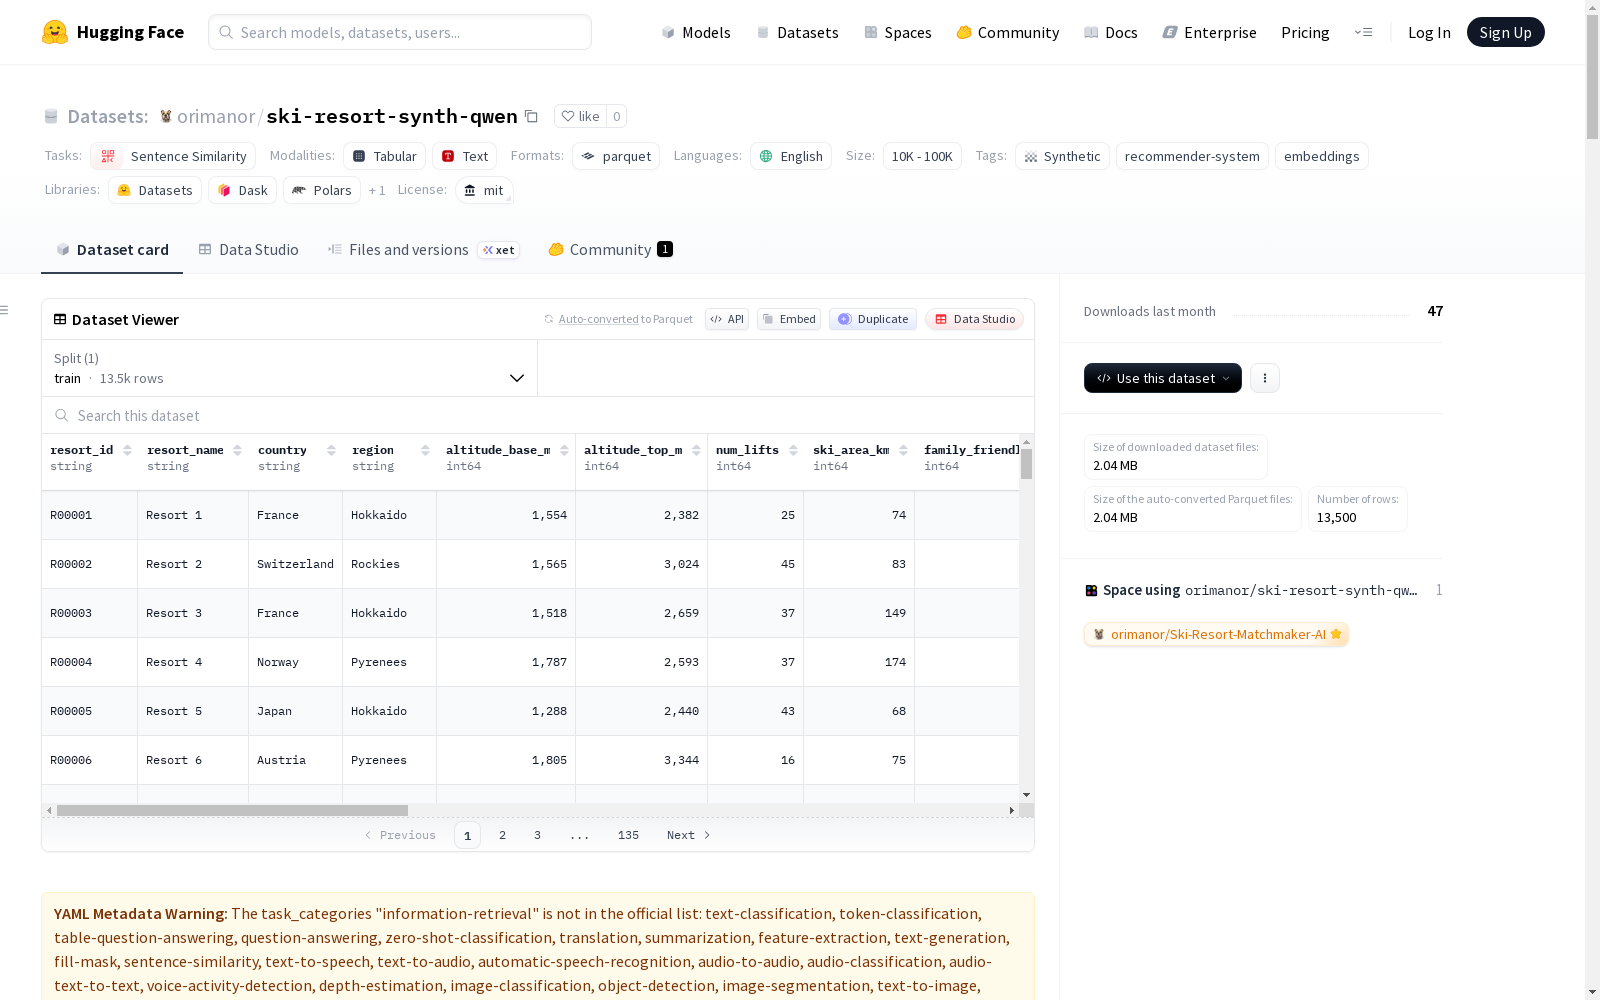Image resolution: width=1600 pixels, height=1000 pixels.
Task: Select the Datasets library tag
Action: click(x=155, y=190)
